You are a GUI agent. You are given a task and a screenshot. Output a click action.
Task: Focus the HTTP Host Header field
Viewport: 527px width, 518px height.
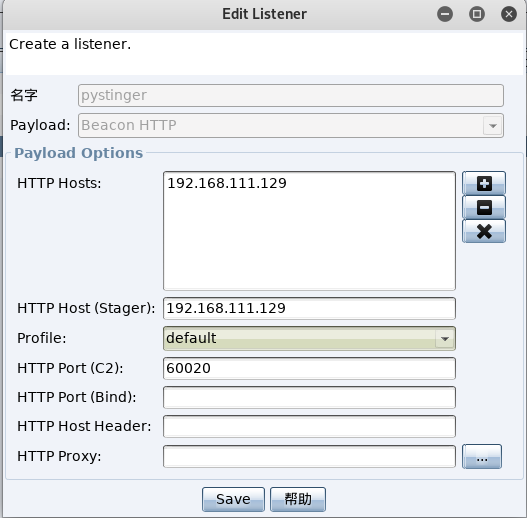point(309,426)
